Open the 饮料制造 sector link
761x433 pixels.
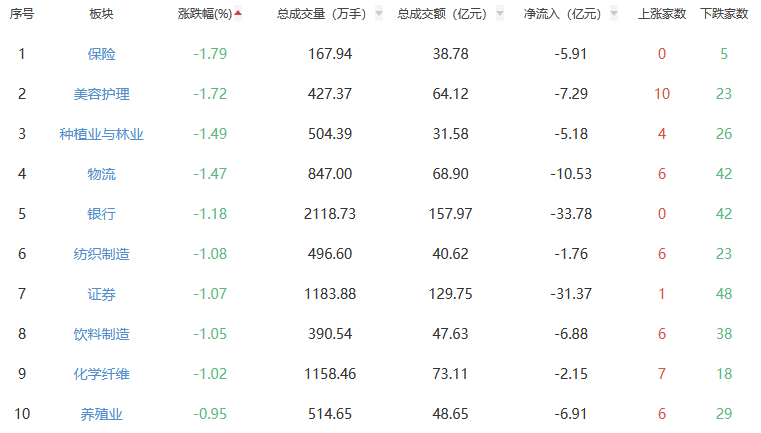[101, 334]
